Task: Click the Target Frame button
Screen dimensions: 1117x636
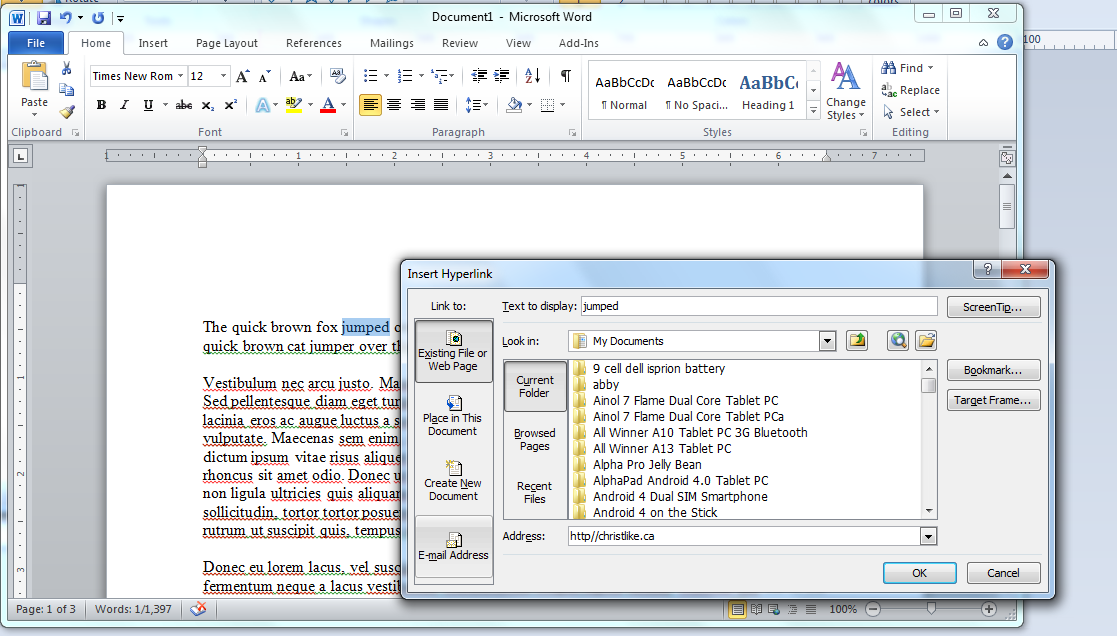Action: pos(993,400)
